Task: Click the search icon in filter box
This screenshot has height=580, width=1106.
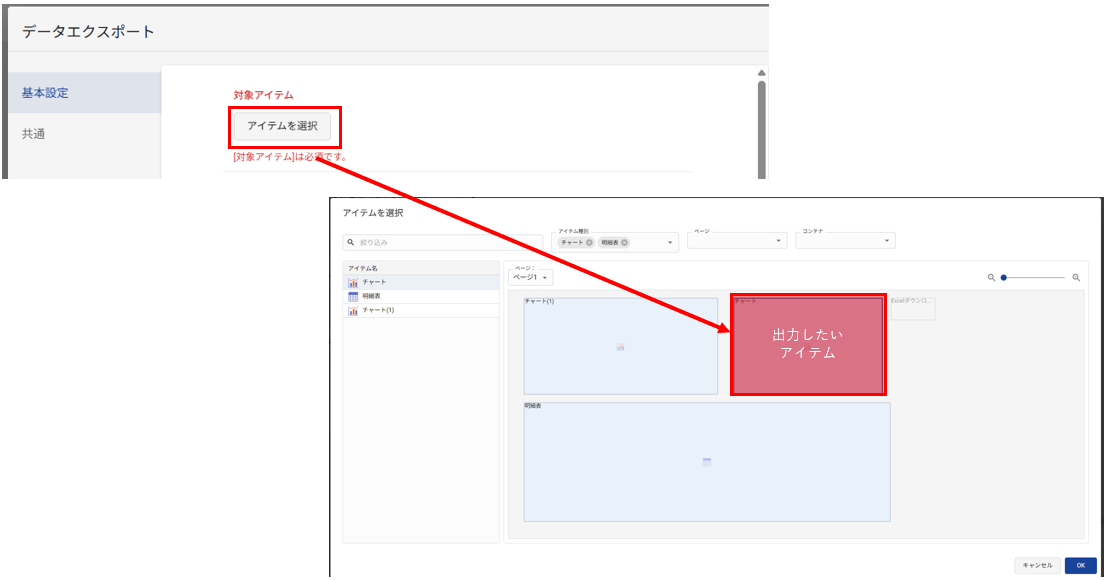Action: pyautogui.click(x=350, y=242)
